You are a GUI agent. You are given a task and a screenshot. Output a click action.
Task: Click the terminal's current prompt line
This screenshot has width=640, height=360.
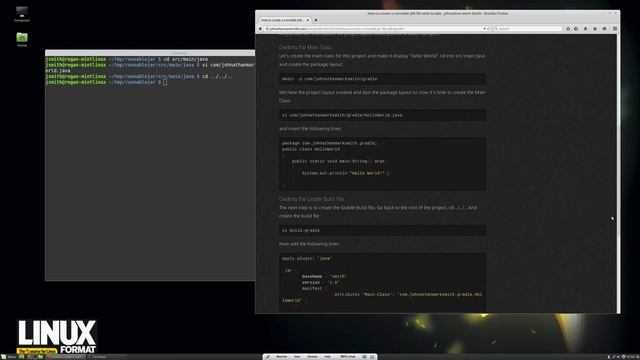pyautogui.click(x=106, y=82)
